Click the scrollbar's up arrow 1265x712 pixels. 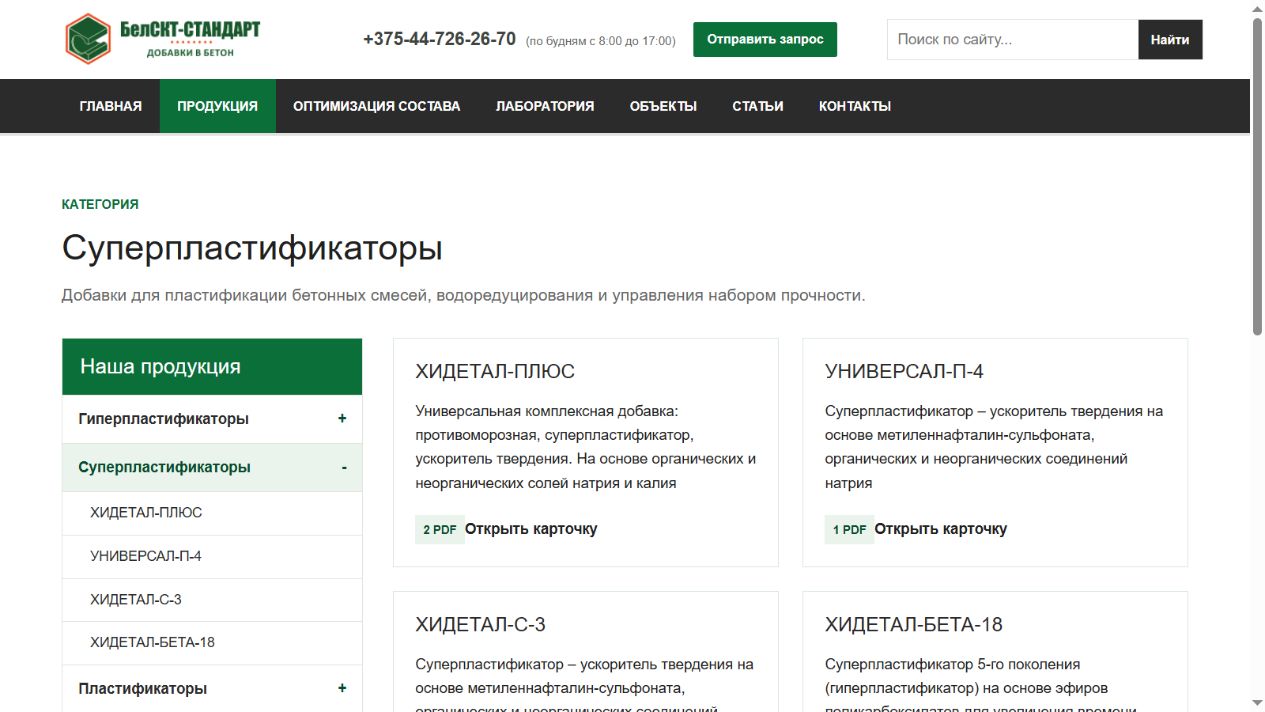[1257, 8]
